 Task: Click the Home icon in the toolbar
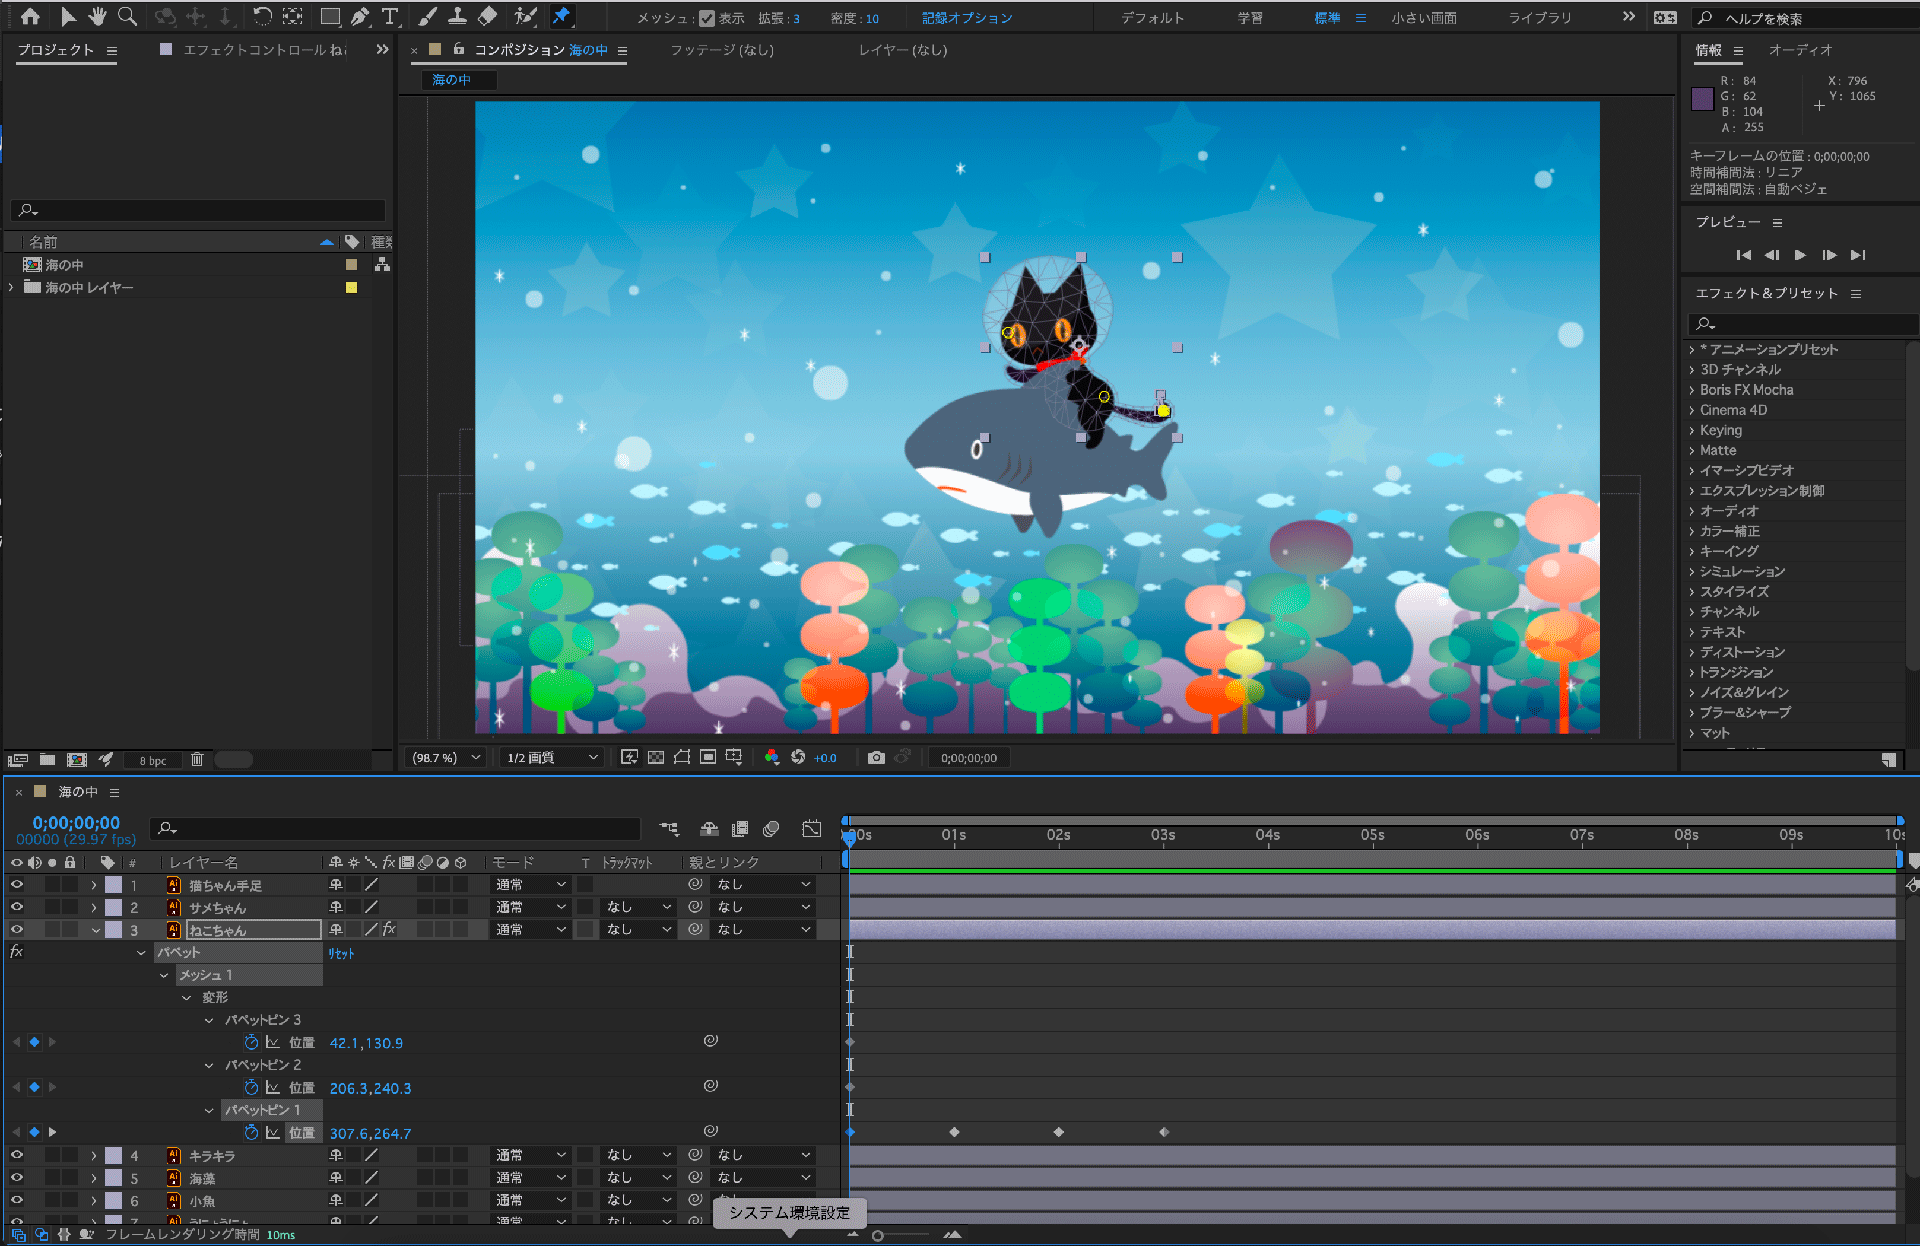(30, 17)
